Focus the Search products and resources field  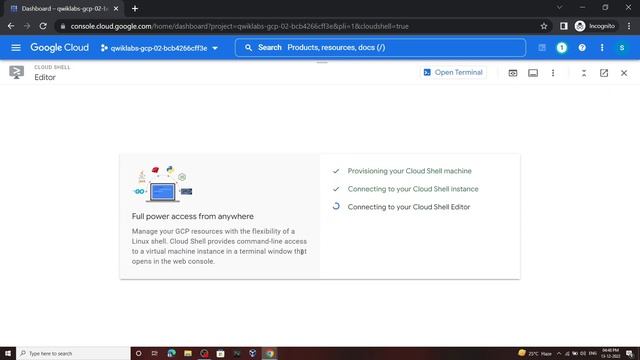pos(380,48)
